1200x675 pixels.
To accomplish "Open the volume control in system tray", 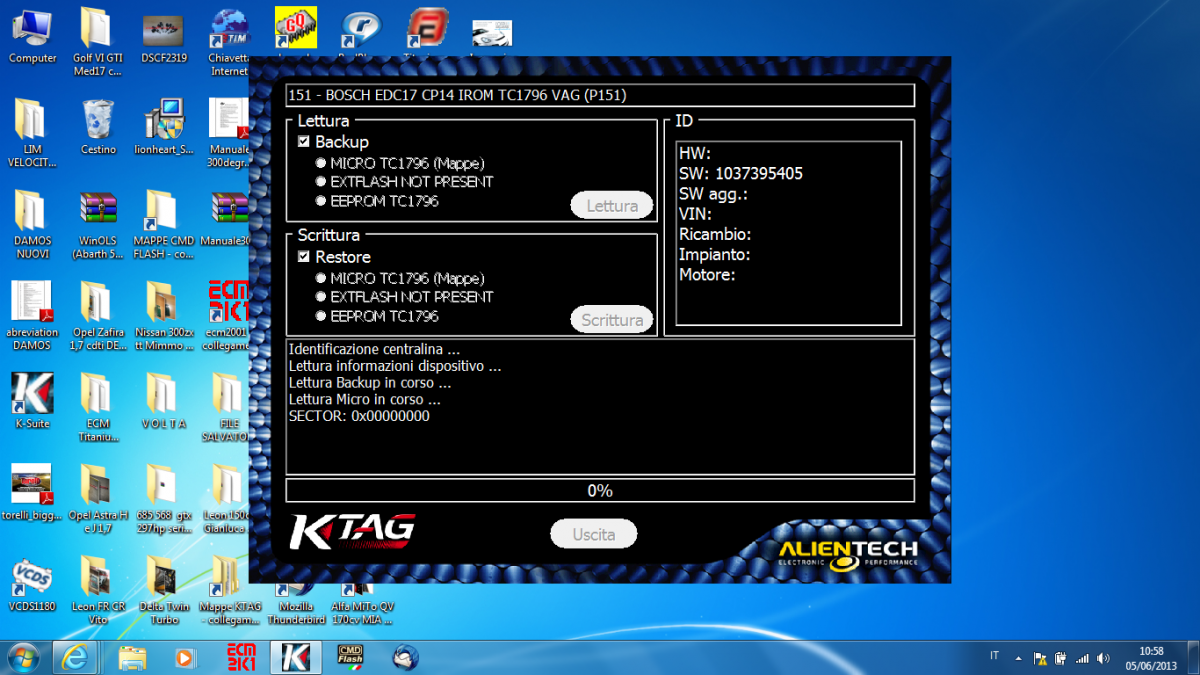I will tap(1103, 658).
